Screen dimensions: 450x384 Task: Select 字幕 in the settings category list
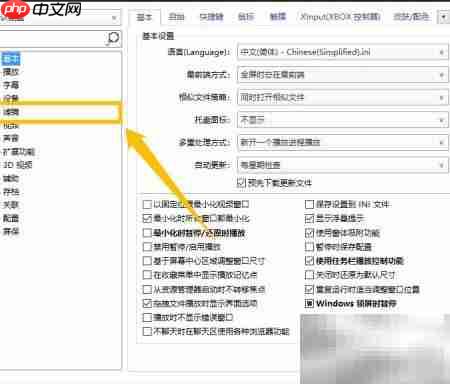11,85
